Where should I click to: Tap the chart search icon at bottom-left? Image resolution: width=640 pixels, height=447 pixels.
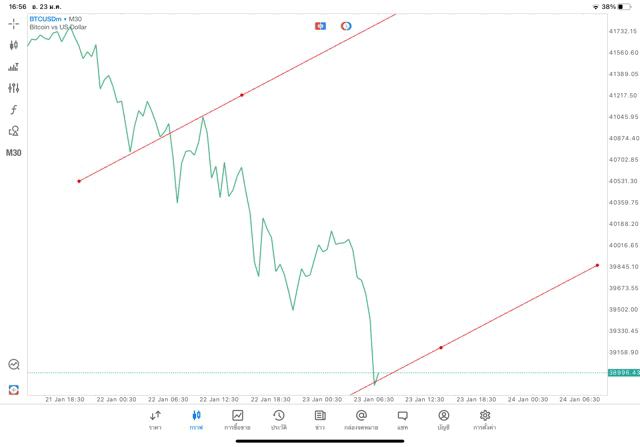coord(14,365)
